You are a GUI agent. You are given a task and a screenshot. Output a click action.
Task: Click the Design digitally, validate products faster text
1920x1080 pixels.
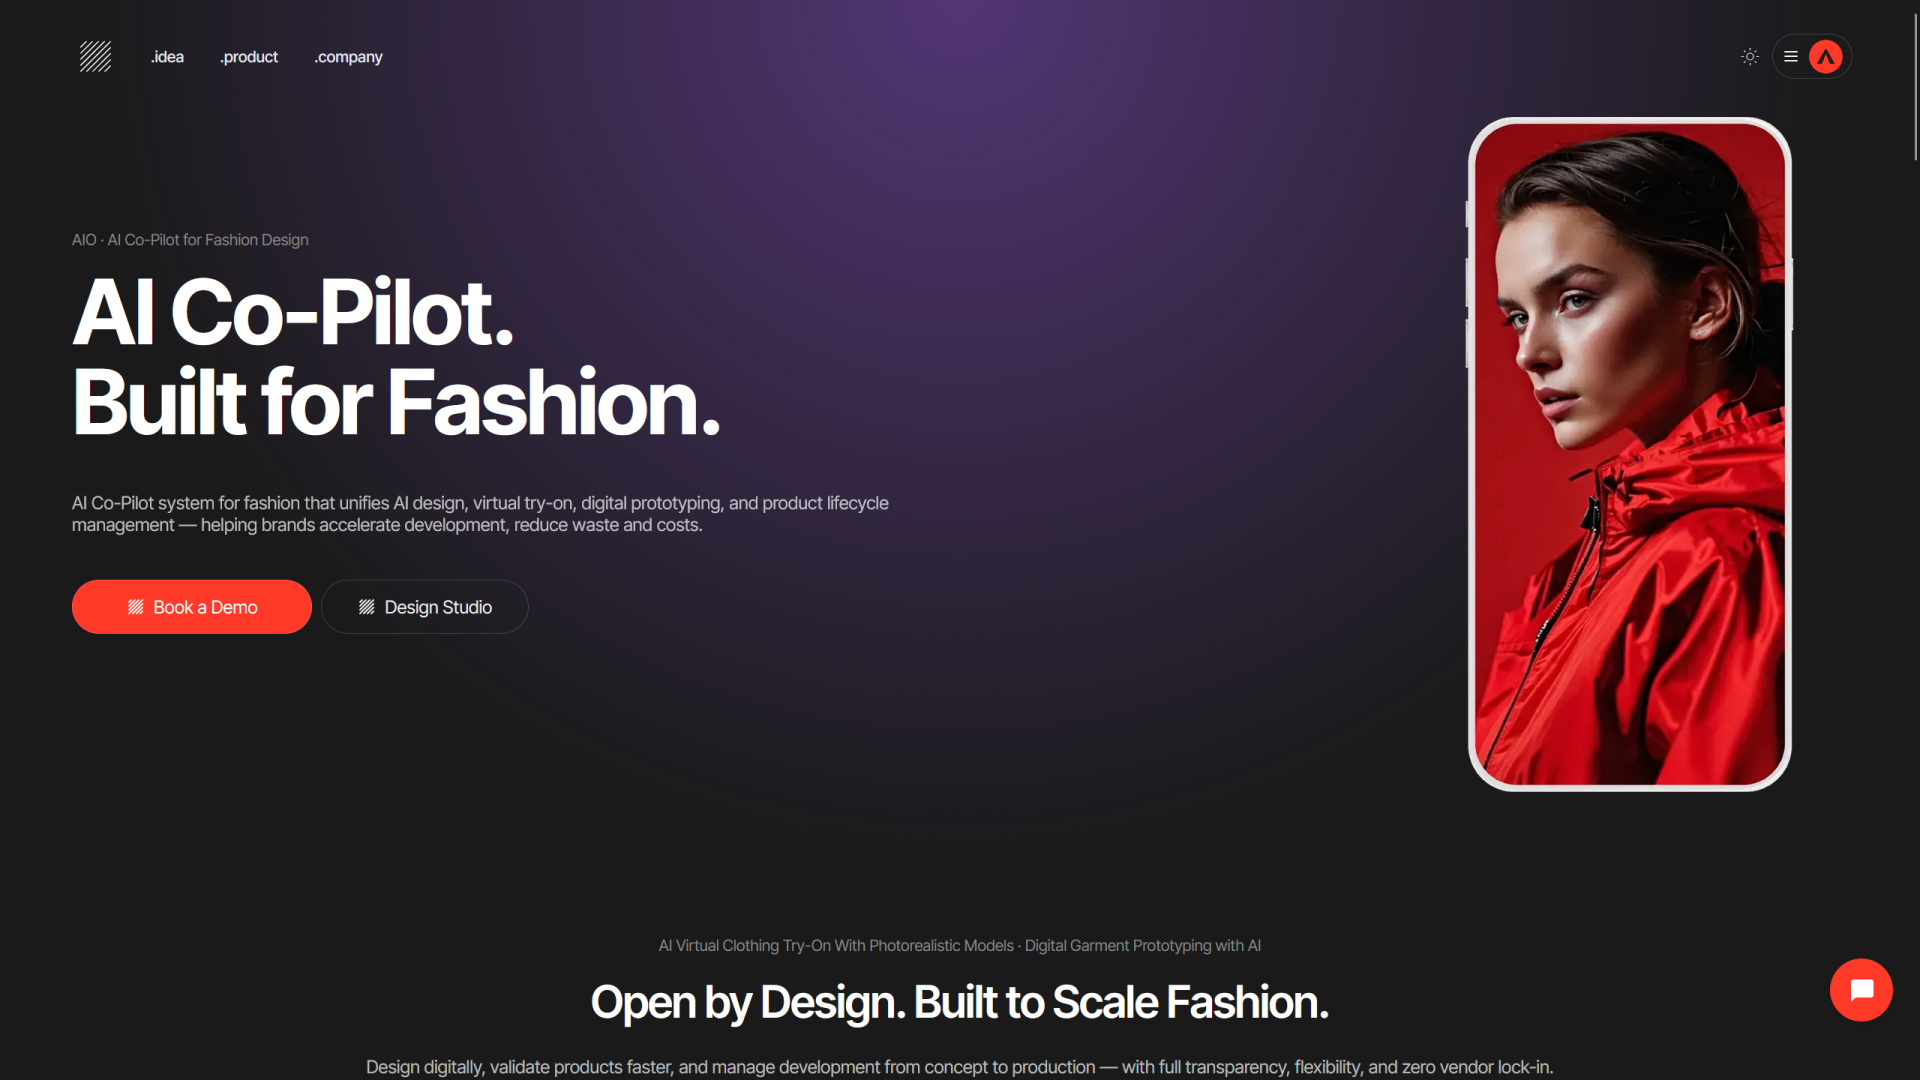960,1067
